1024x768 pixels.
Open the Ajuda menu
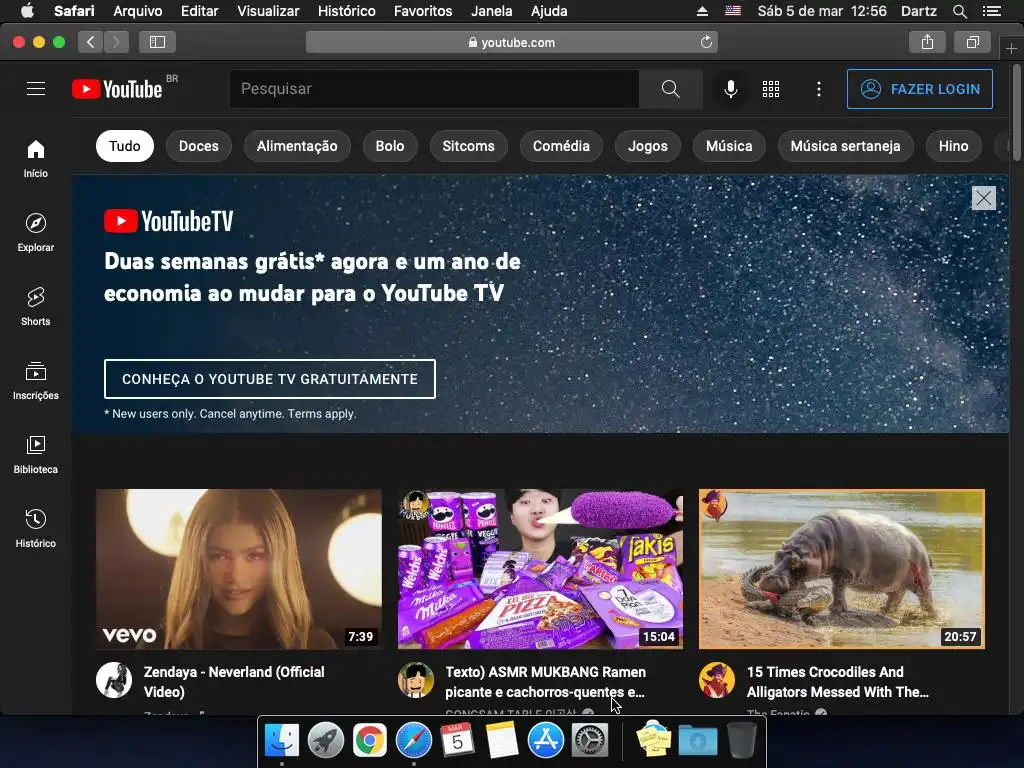point(549,11)
